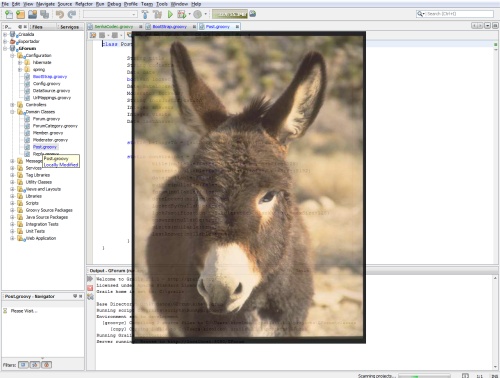Close the Post.groovy editor tab
The width and height of the screenshot is (500, 378).
pos(237,27)
